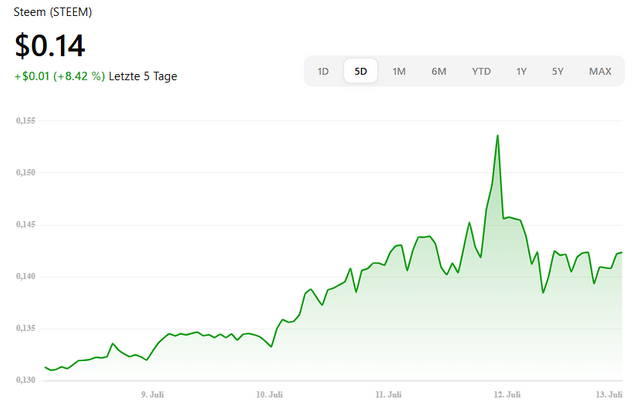This screenshot has width=640, height=402.
Task: Switch to the 1Y chart view
Action: (521, 71)
